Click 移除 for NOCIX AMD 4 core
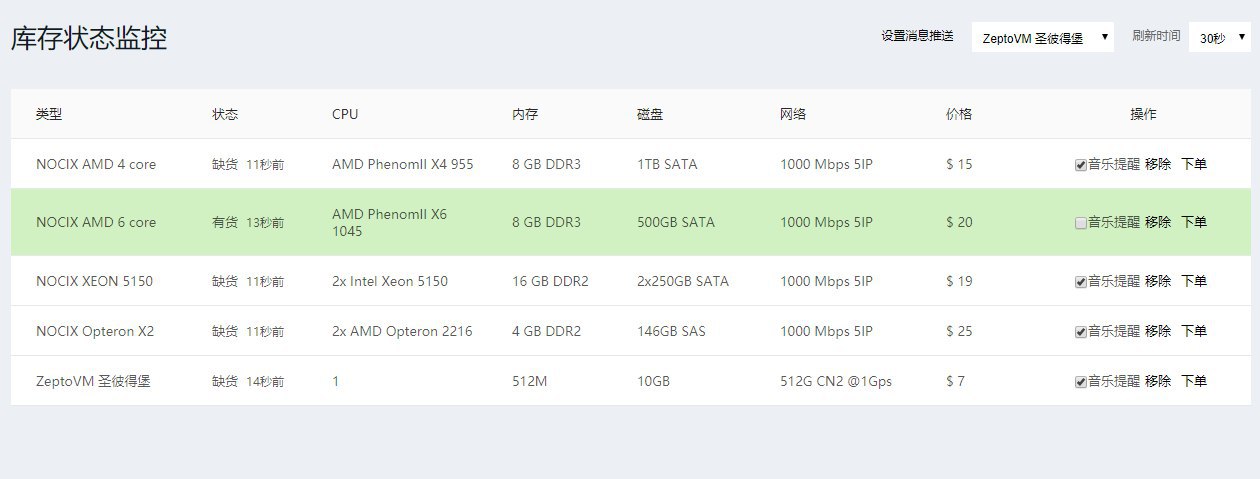Image resolution: width=1260 pixels, height=479 pixels. coord(1158,164)
